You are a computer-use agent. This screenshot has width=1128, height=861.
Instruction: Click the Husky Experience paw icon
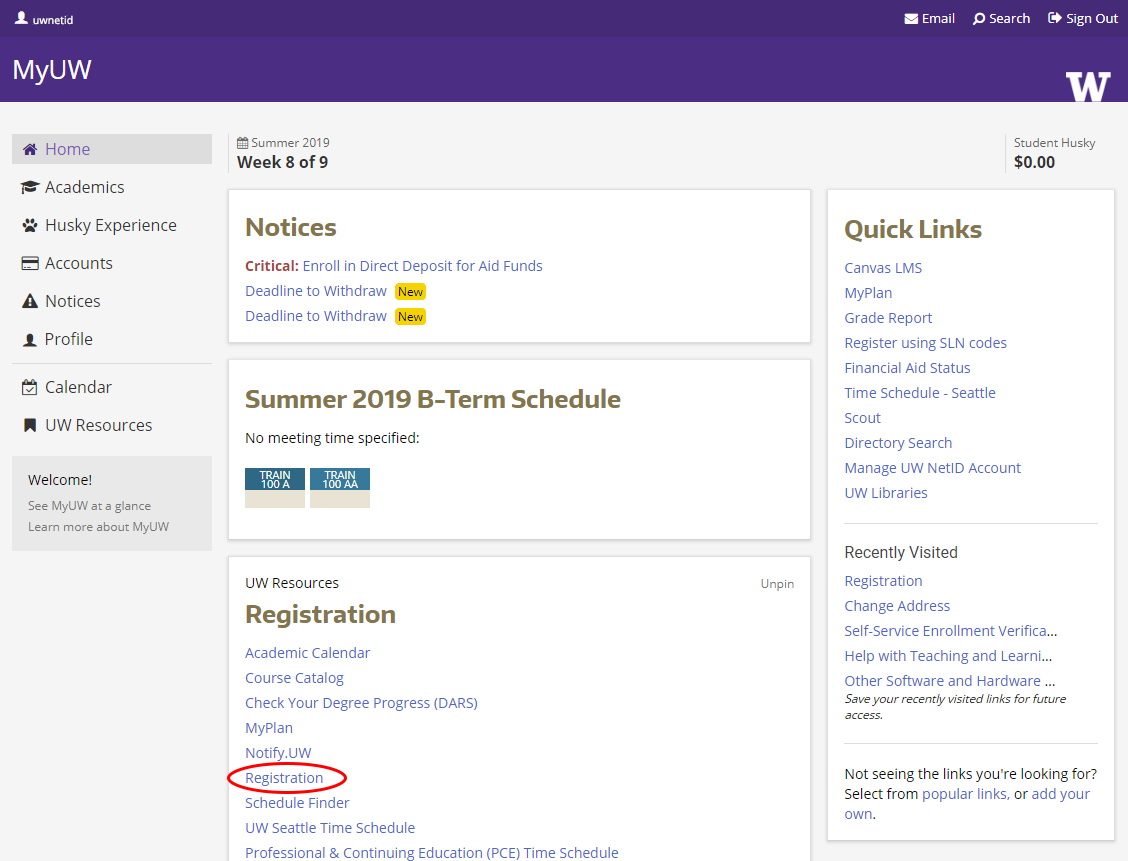[x=30, y=226]
